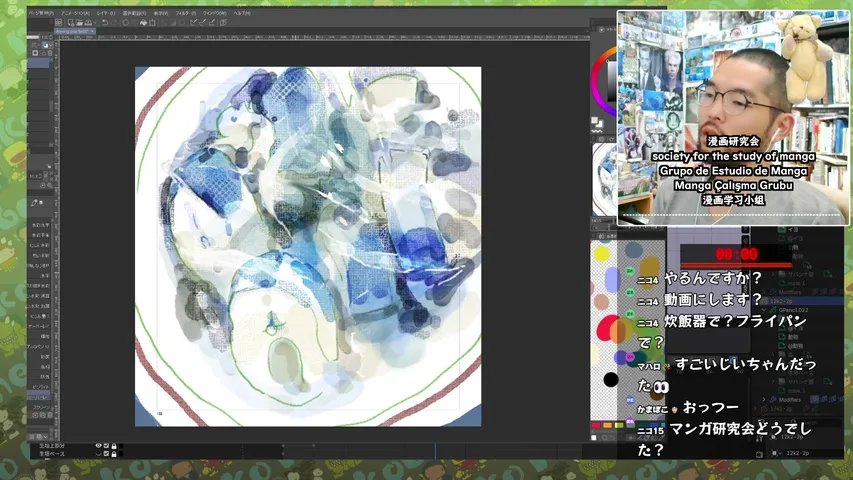853x480 pixels.
Task: Toggle the first snap ruler icon
Action: pyautogui.click(x=194, y=23)
